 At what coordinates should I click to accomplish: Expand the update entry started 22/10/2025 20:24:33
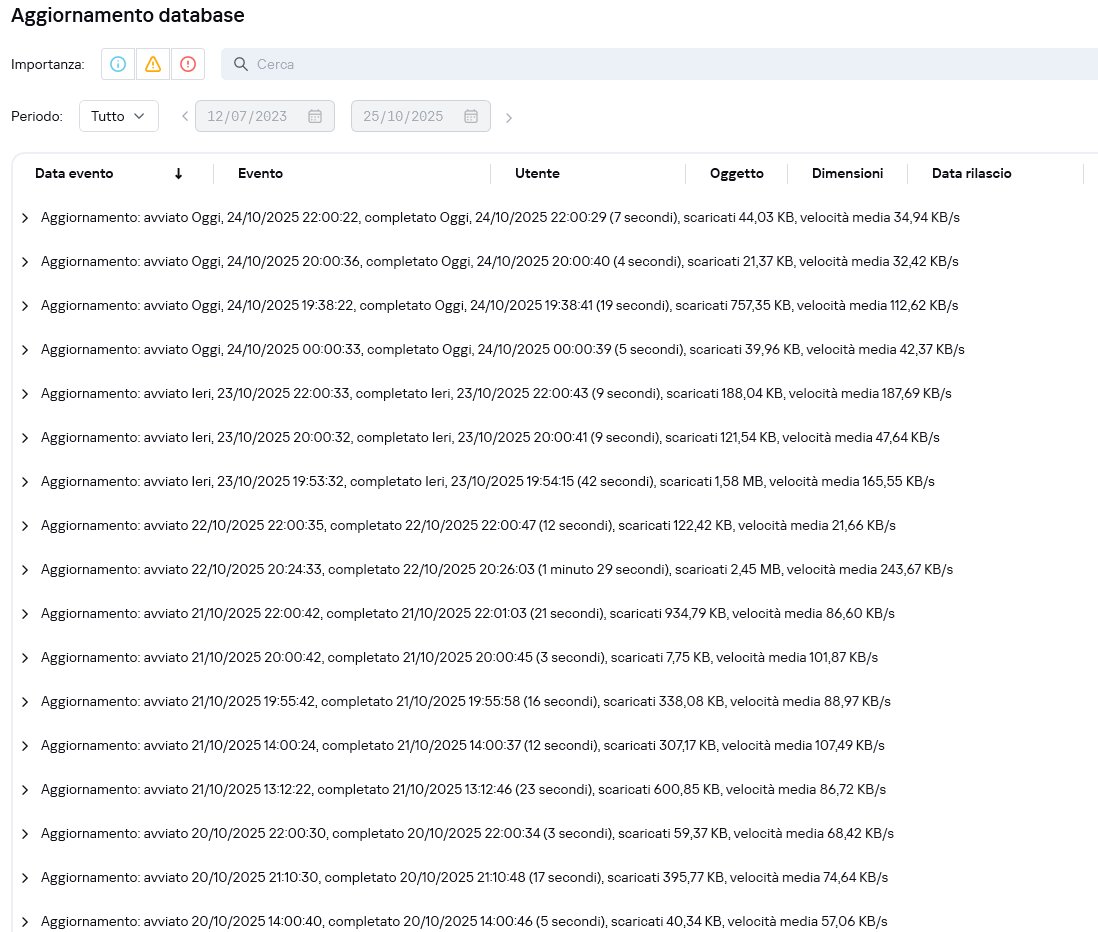click(x=25, y=569)
